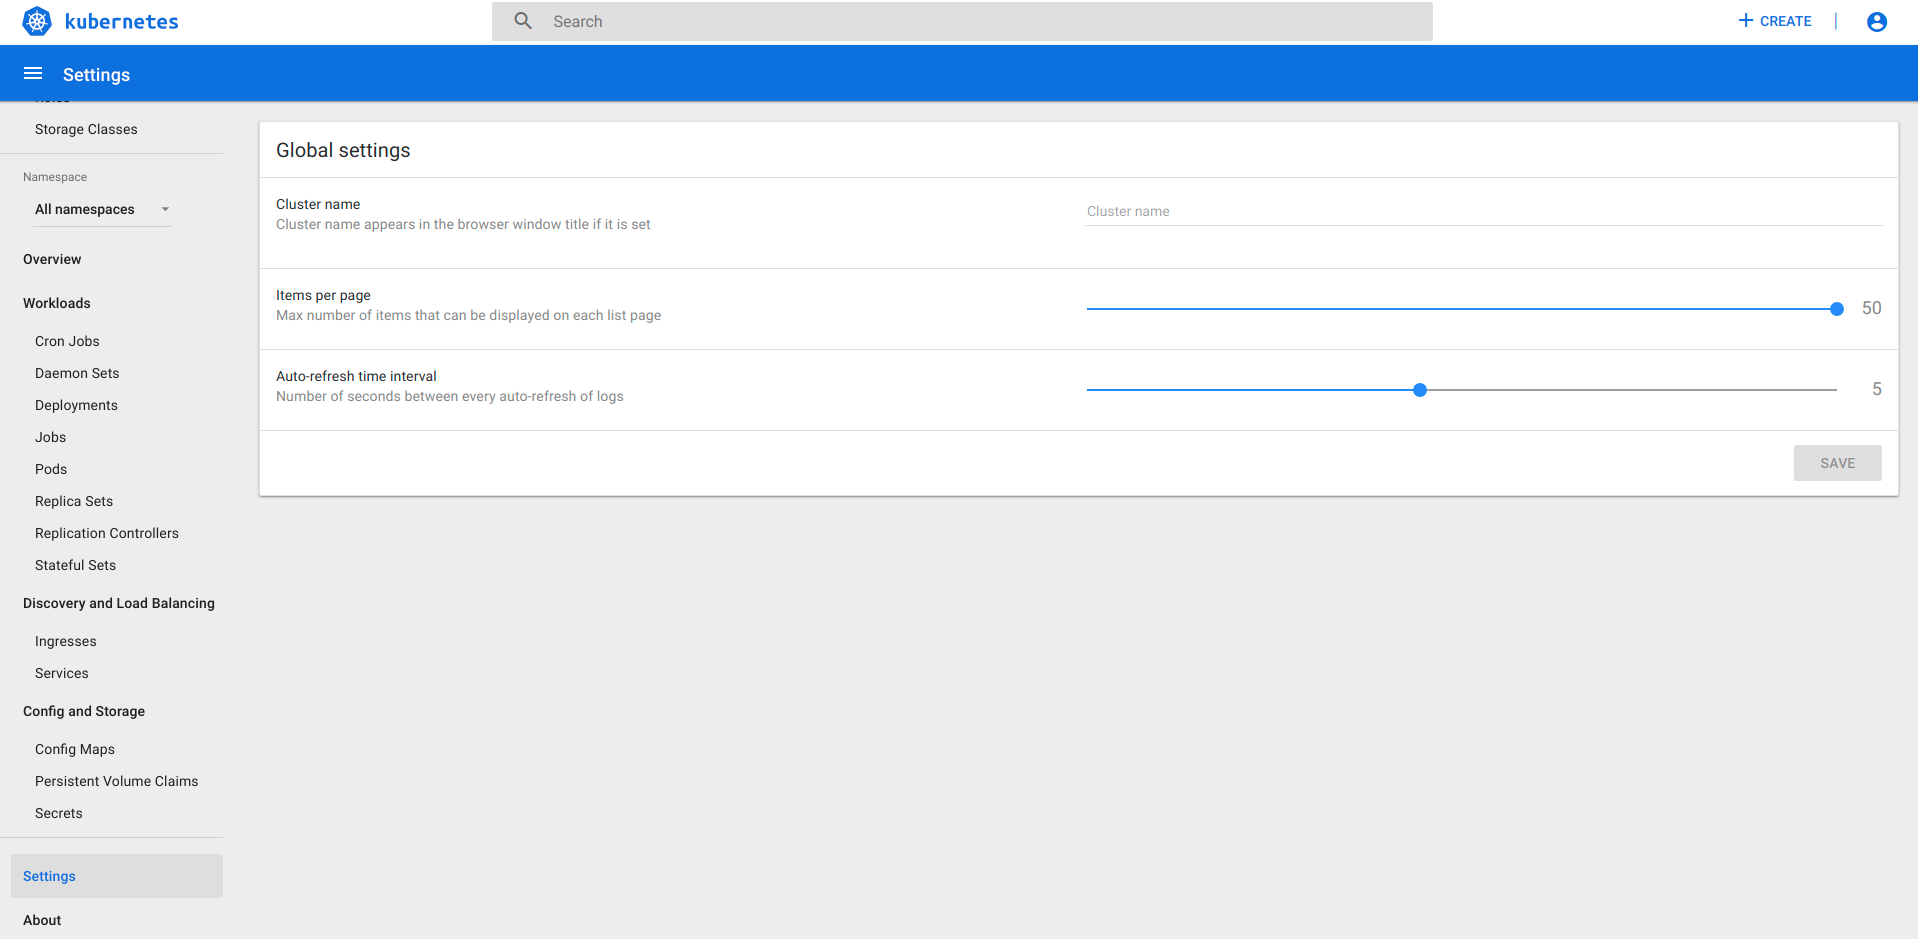The width and height of the screenshot is (1918, 939).
Task: Click the search magnifier icon
Action: (x=523, y=21)
